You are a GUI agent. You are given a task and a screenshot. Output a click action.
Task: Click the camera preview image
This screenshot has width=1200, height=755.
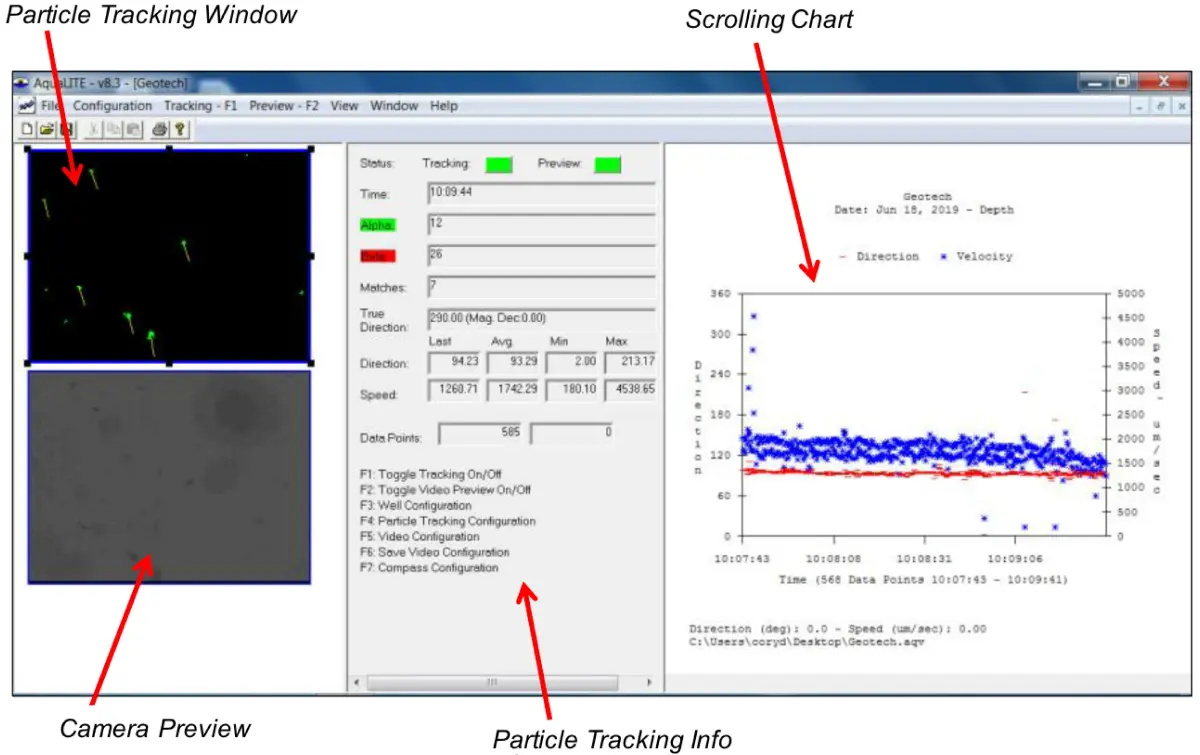pyautogui.click(x=168, y=477)
